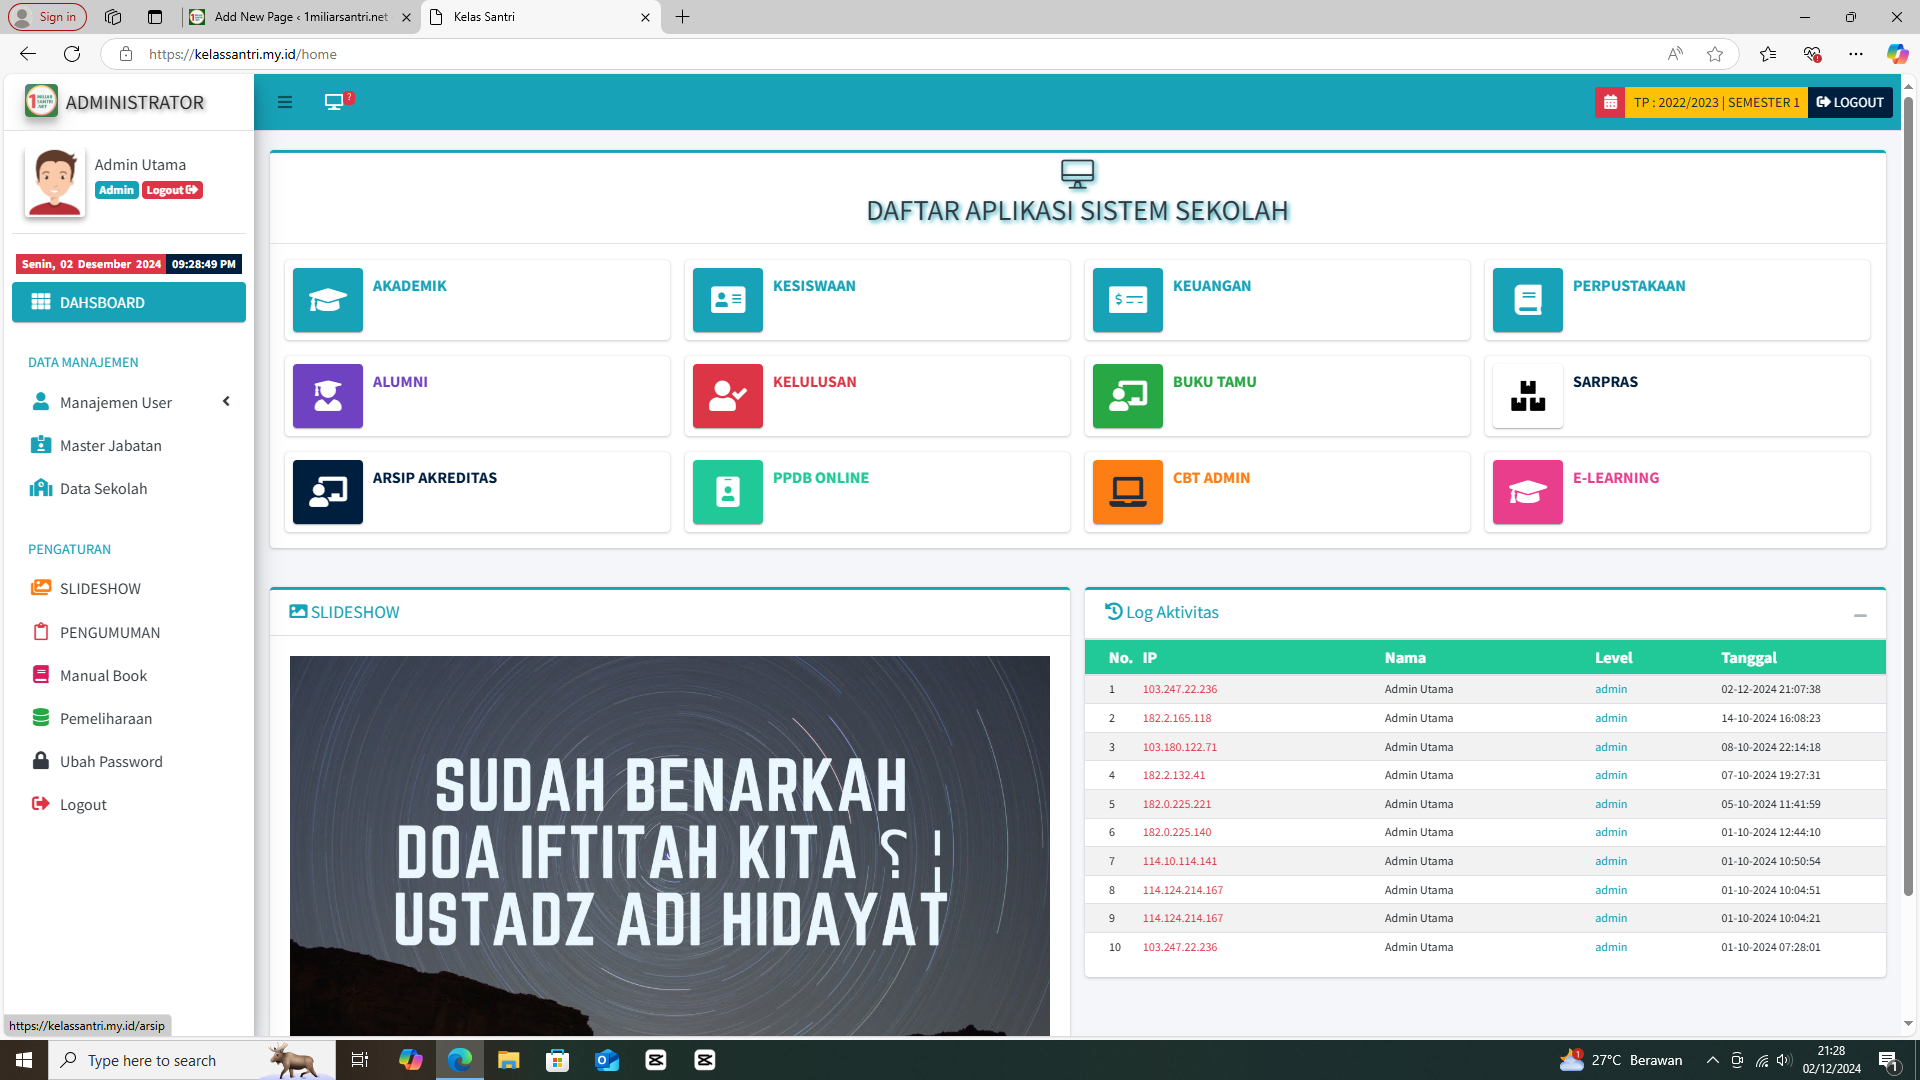Collapse the Log Aktivitas panel

click(x=1861, y=616)
